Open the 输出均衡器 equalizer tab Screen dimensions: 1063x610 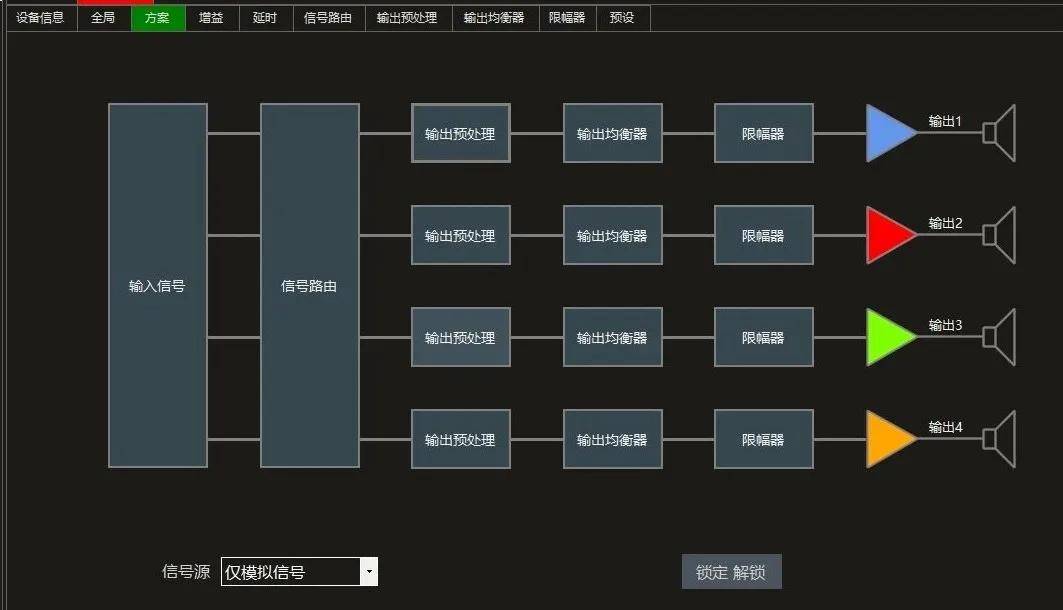[x=495, y=17]
